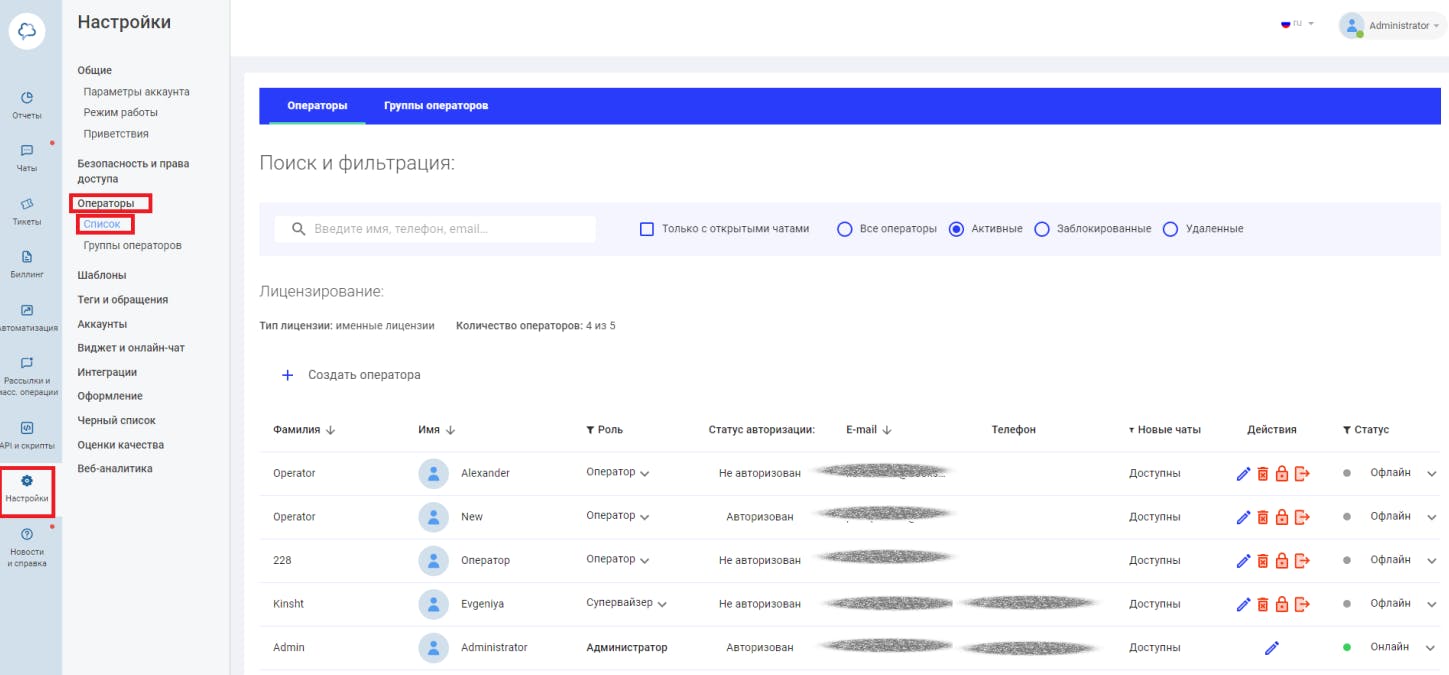The height and width of the screenshot is (675, 1449).
Task: Delete Evgeniya Kinsht with the trash icon
Action: click(x=1262, y=604)
